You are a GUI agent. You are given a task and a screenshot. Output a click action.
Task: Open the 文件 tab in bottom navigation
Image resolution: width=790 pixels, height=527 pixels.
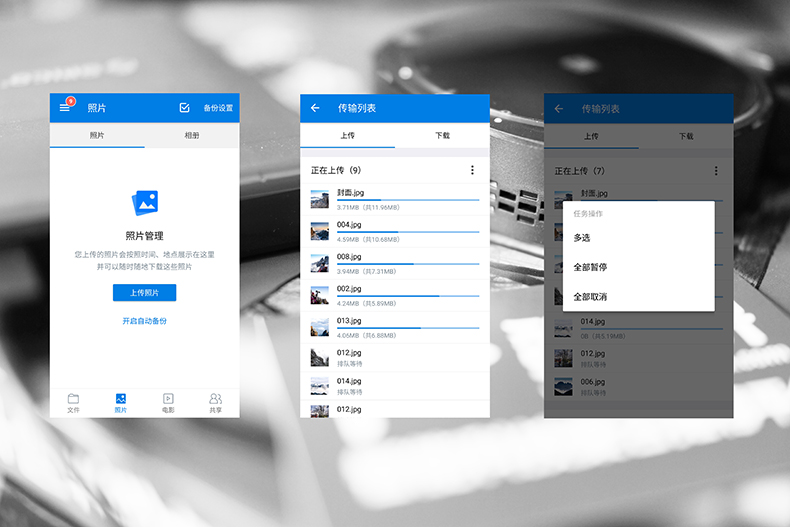point(73,403)
